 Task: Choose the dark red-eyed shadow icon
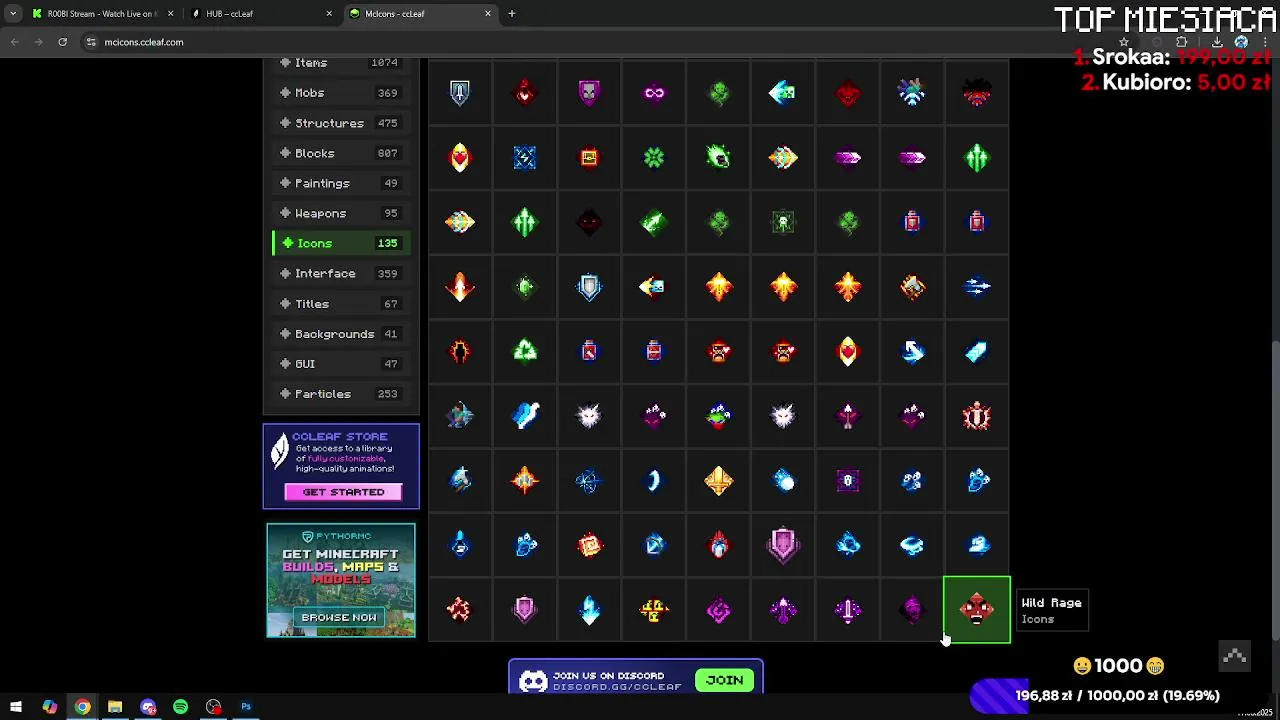(x=589, y=222)
